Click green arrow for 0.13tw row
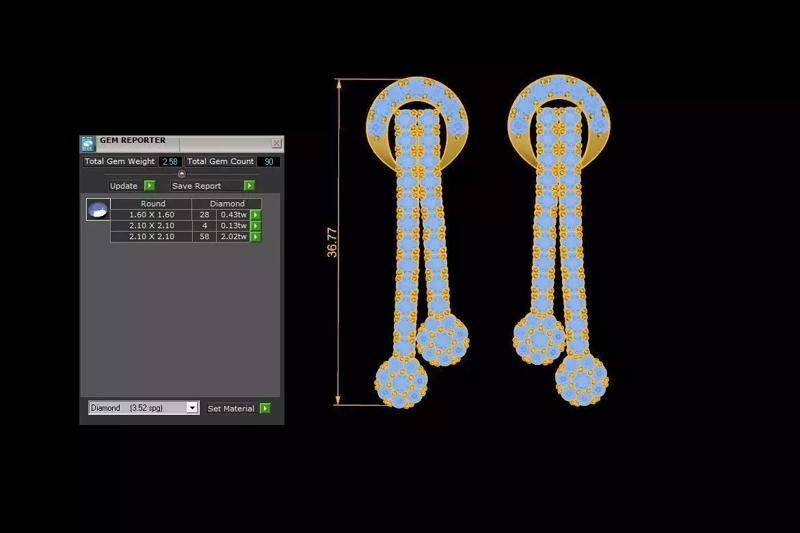 (256, 226)
